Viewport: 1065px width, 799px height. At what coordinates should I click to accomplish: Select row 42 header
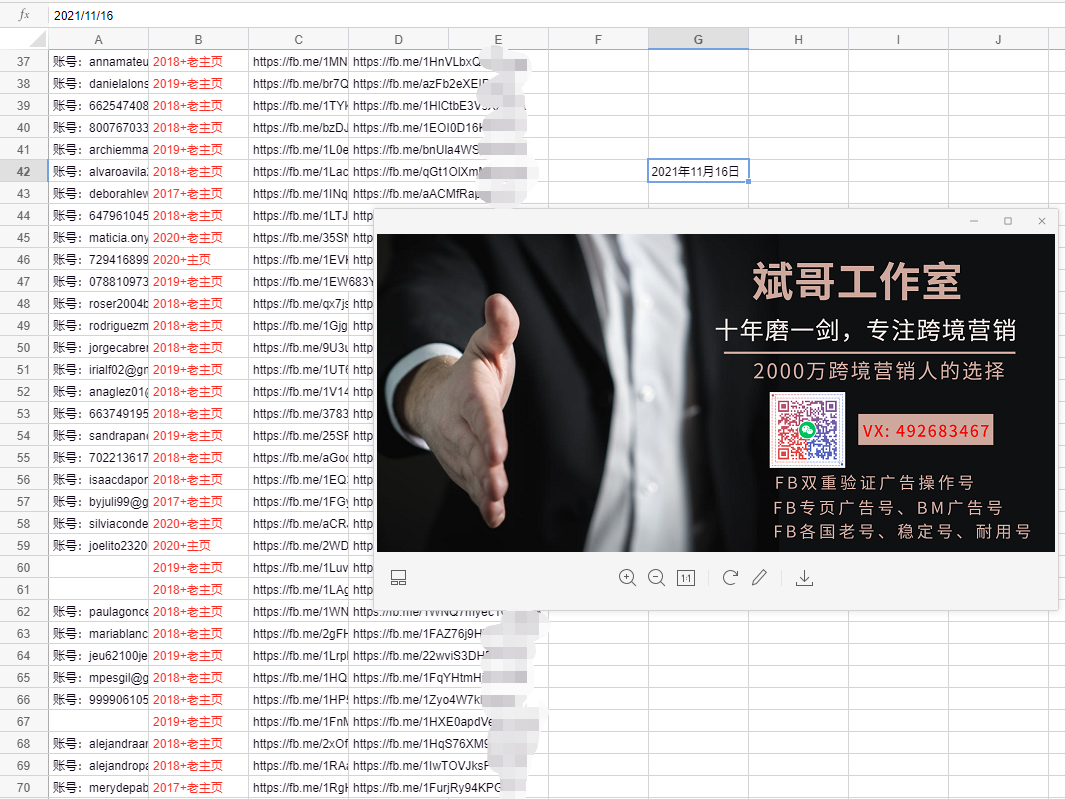tap(24, 171)
